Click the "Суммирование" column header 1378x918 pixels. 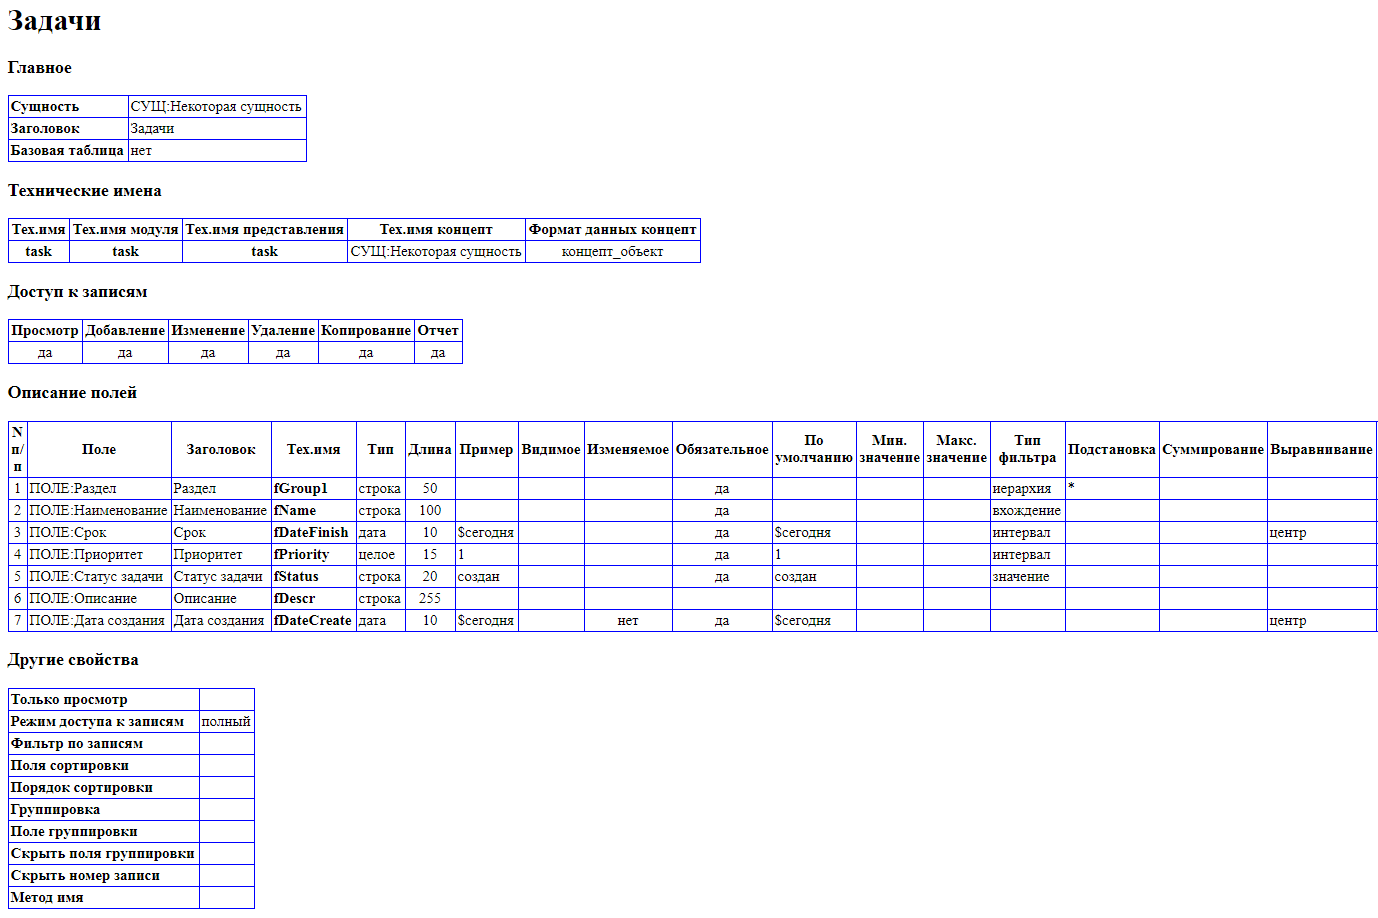(x=1213, y=449)
